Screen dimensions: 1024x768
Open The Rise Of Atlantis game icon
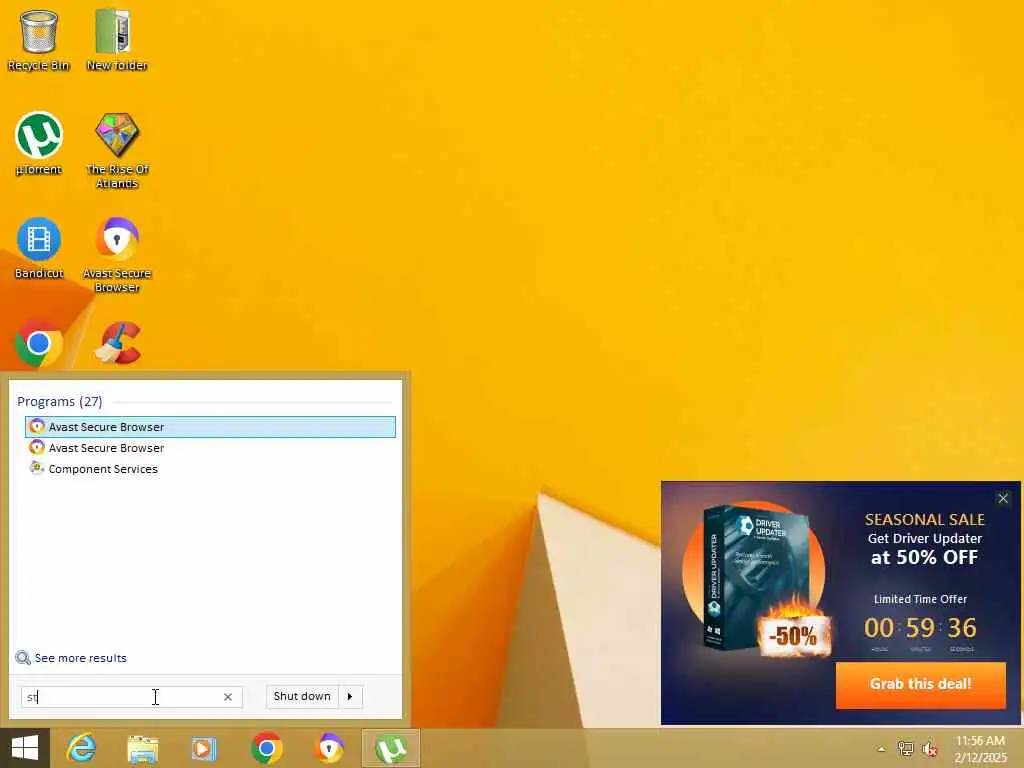pos(117,151)
